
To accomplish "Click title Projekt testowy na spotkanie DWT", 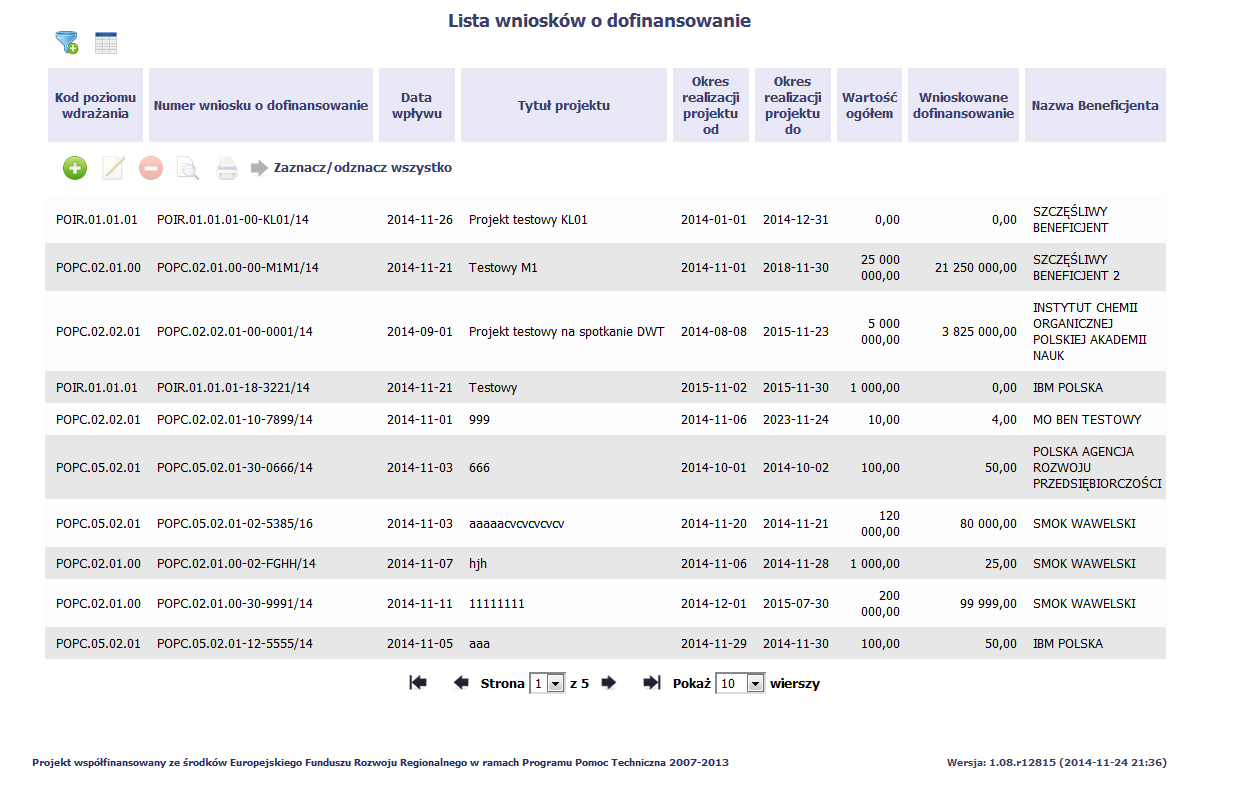I will pyautogui.click(x=567, y=332).
